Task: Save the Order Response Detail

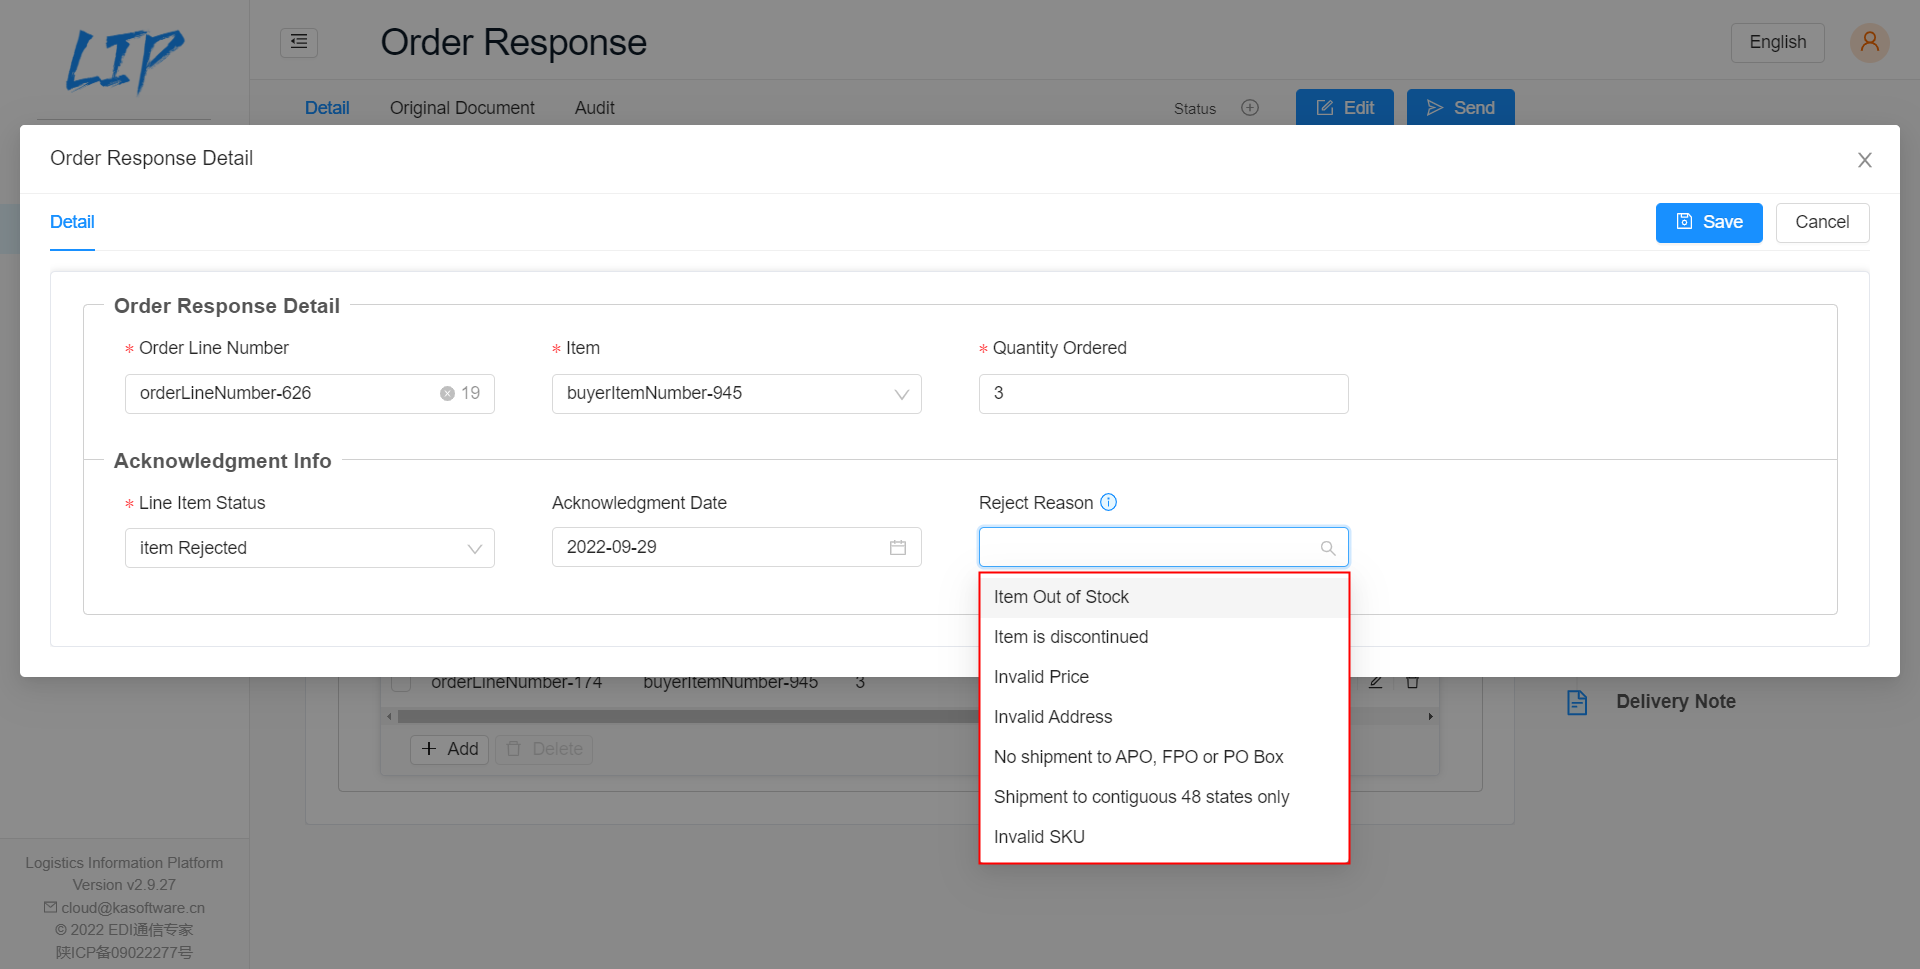Action: (1709, 222)
